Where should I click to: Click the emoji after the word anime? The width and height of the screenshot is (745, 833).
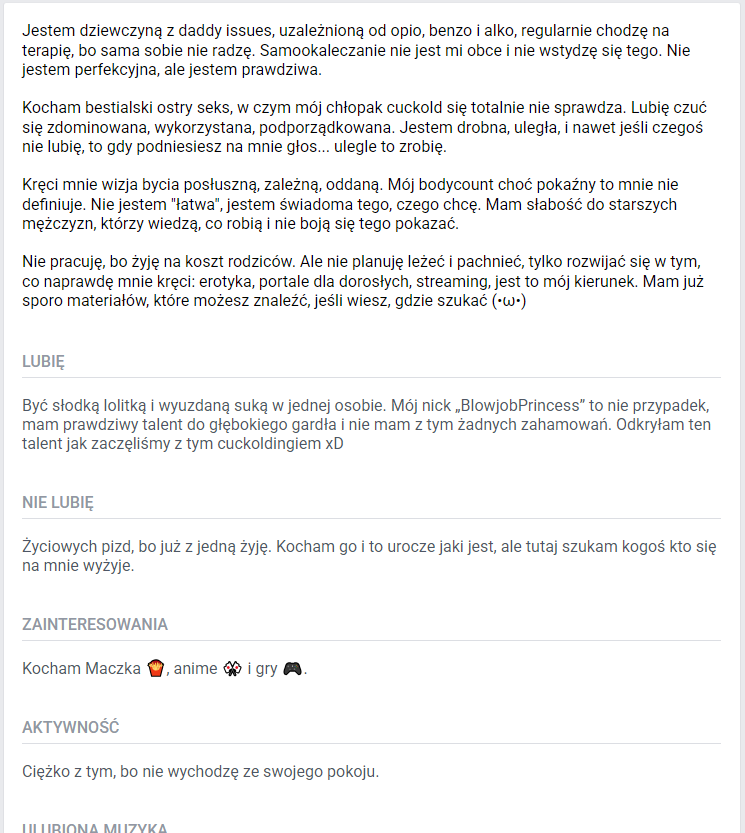pyautogui.click(x=232, y=669)
